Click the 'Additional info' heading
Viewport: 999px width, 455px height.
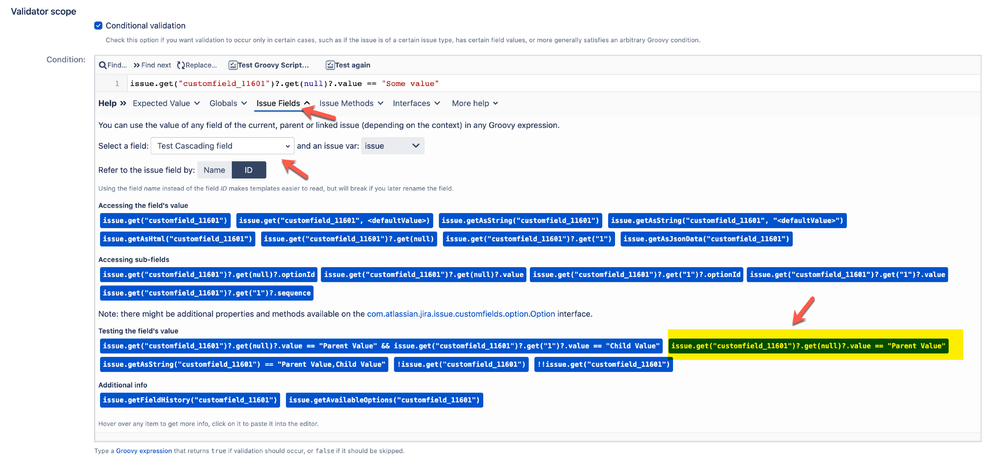click(123, 385)
